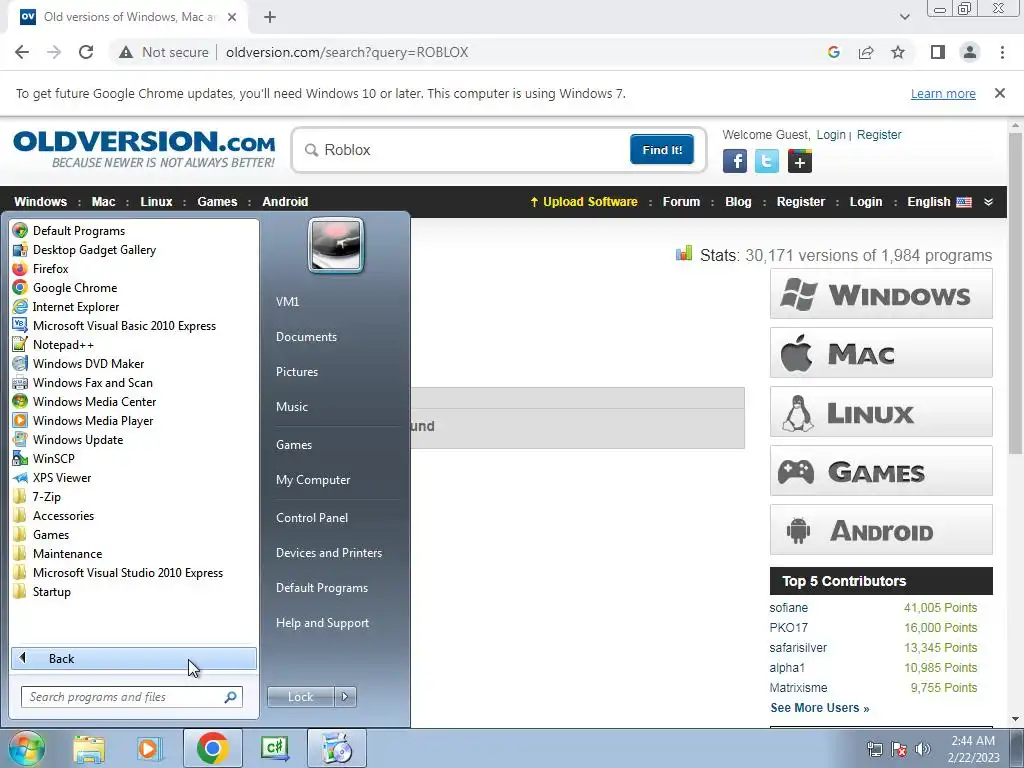
Task: Open Devices and Printers
Action: coord(328,552)
